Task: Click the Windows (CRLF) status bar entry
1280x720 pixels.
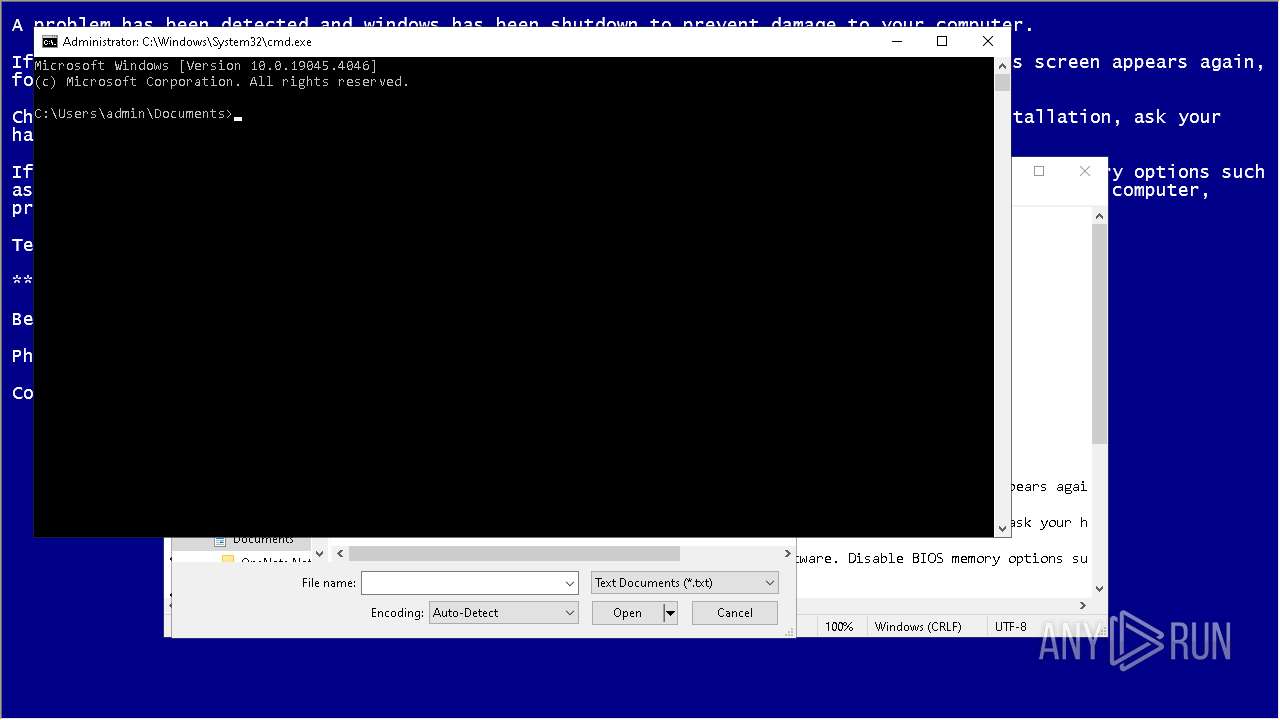Action: click(x=918, y=627)
